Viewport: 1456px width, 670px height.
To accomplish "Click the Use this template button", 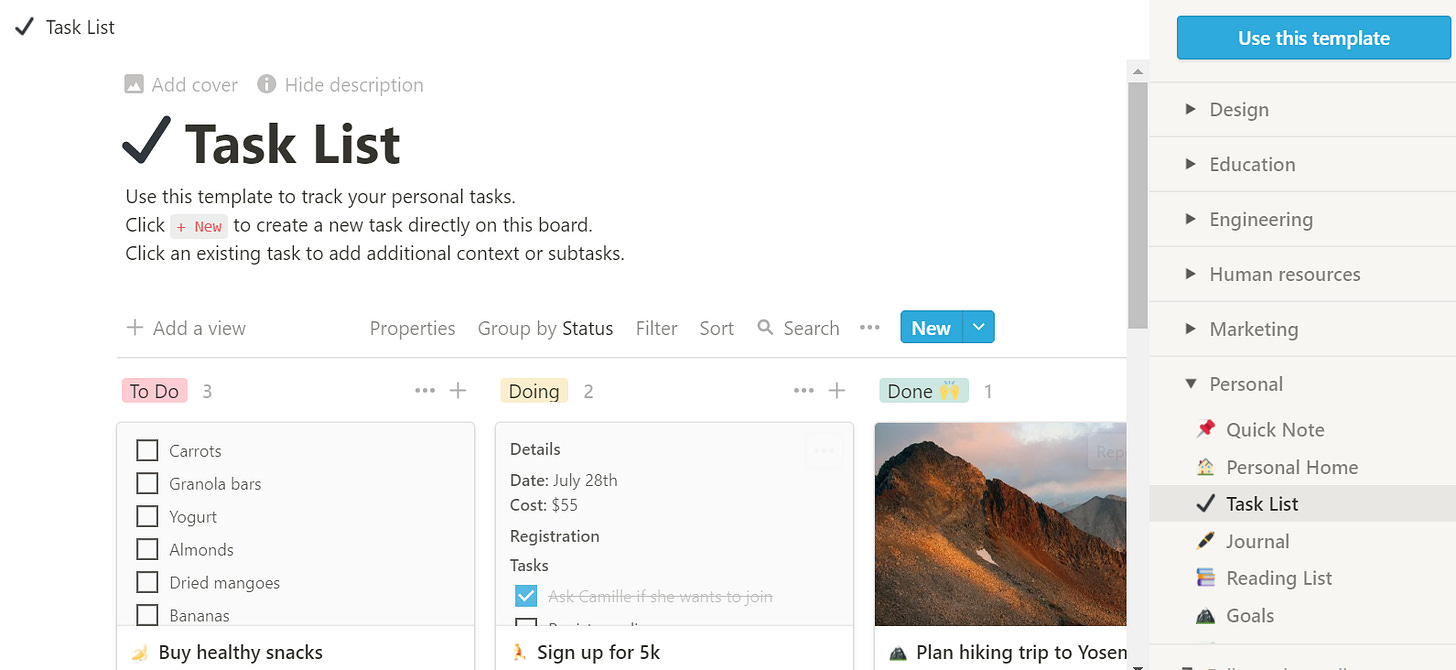I will click(x=1313, y=38).
